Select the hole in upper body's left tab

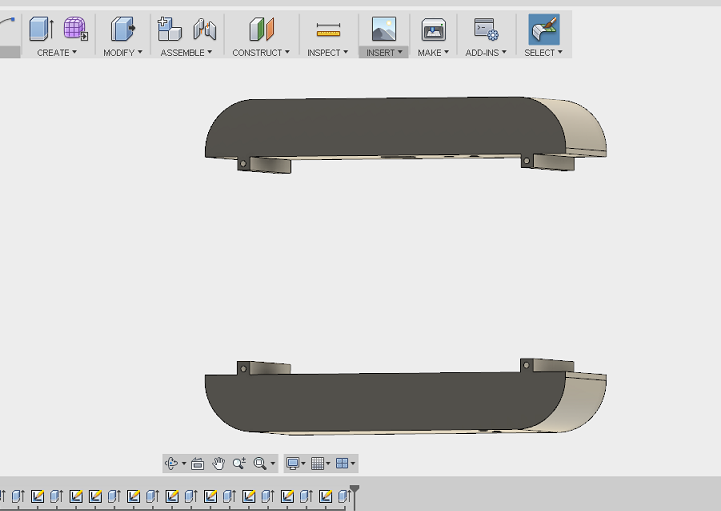243,163
